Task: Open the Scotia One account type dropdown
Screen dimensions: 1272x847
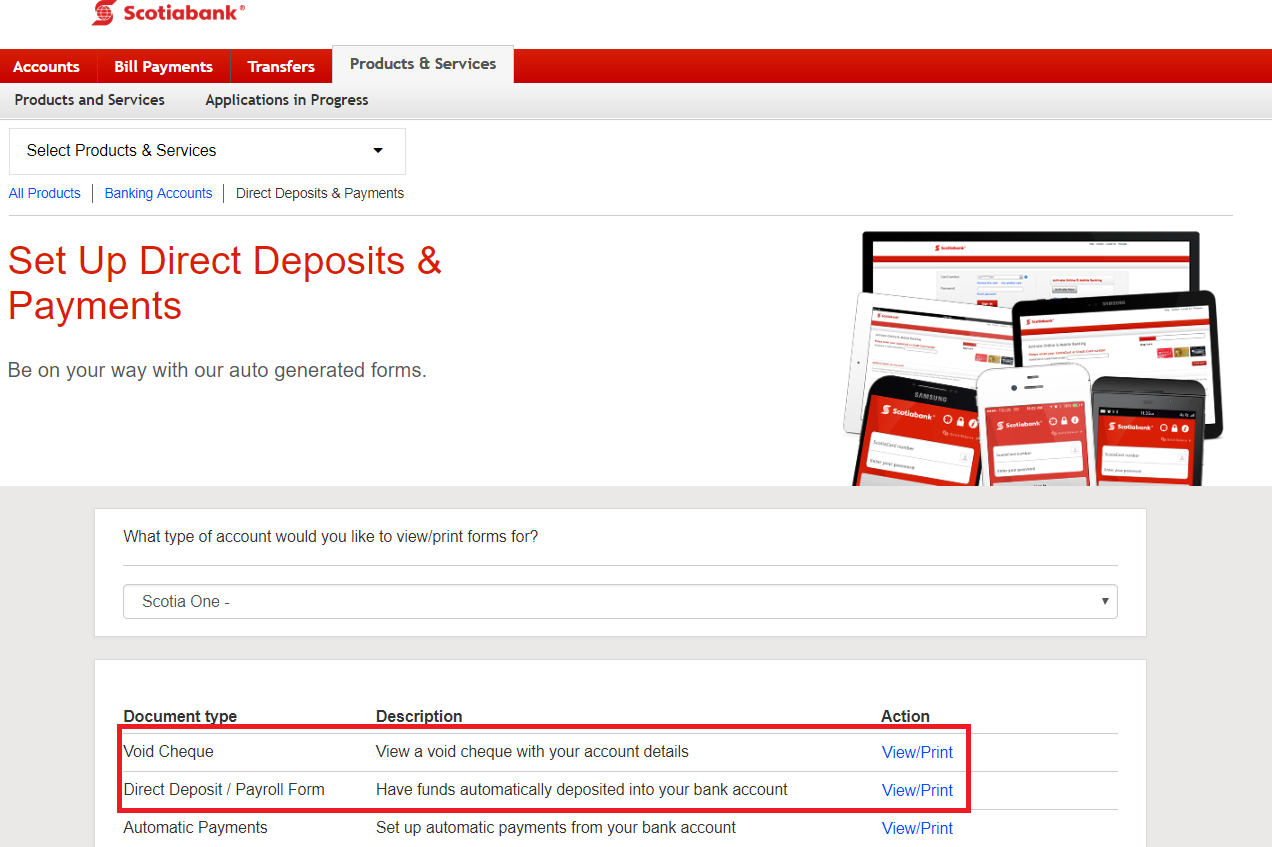Action: 620,602
